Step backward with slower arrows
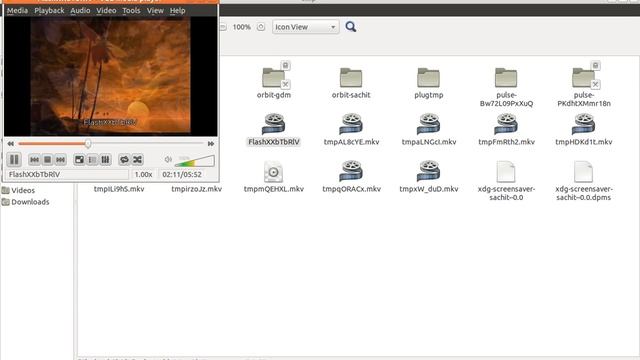Viewport: 640px width, 360px height. [x=11, y=144]
